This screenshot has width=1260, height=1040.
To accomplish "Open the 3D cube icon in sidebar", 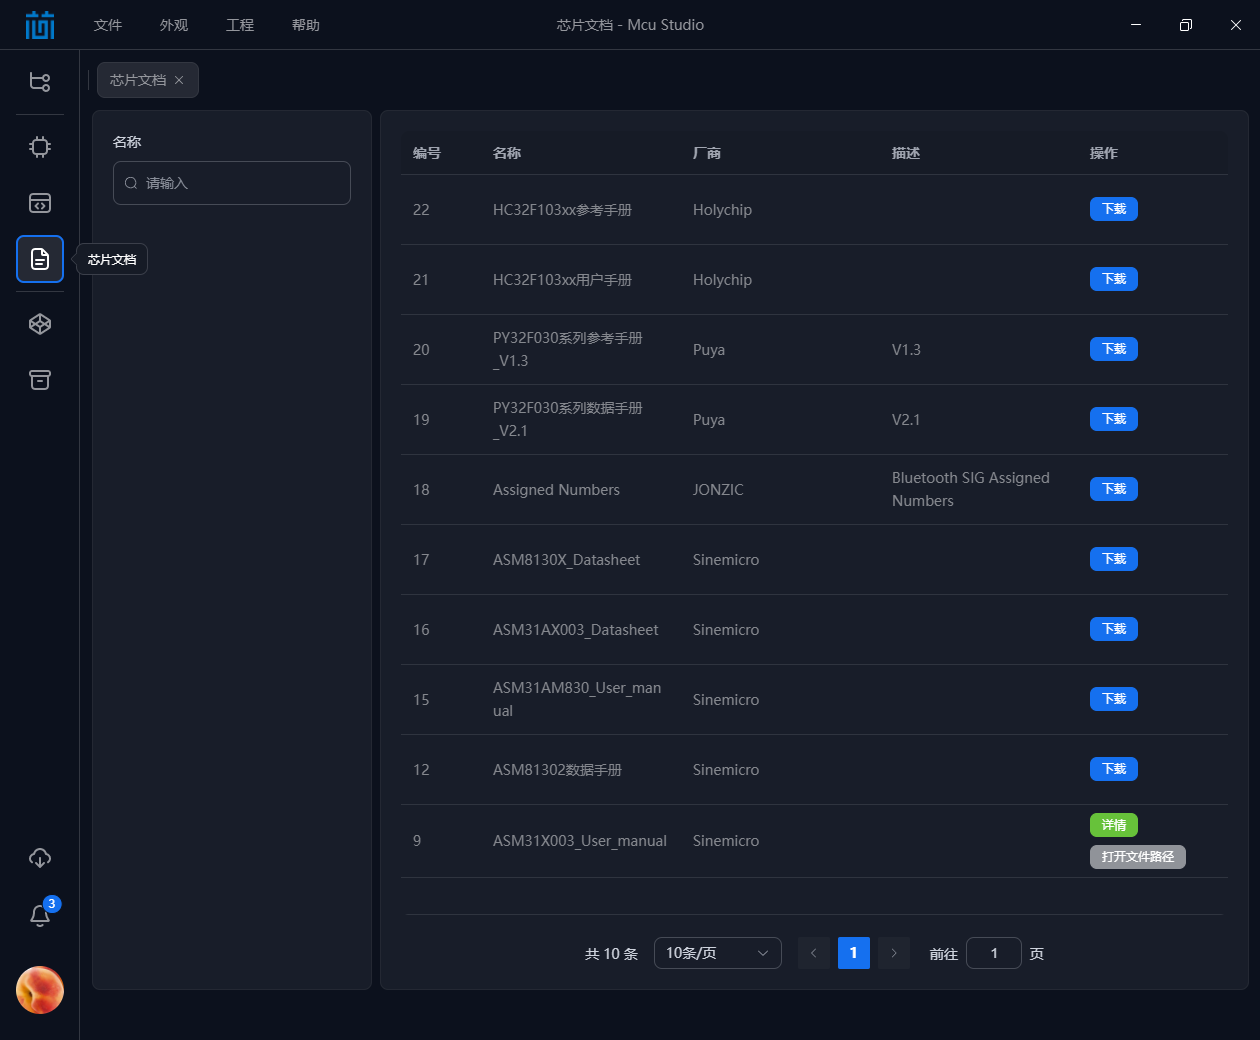I will pyautogui.click(x=40, y=324).
